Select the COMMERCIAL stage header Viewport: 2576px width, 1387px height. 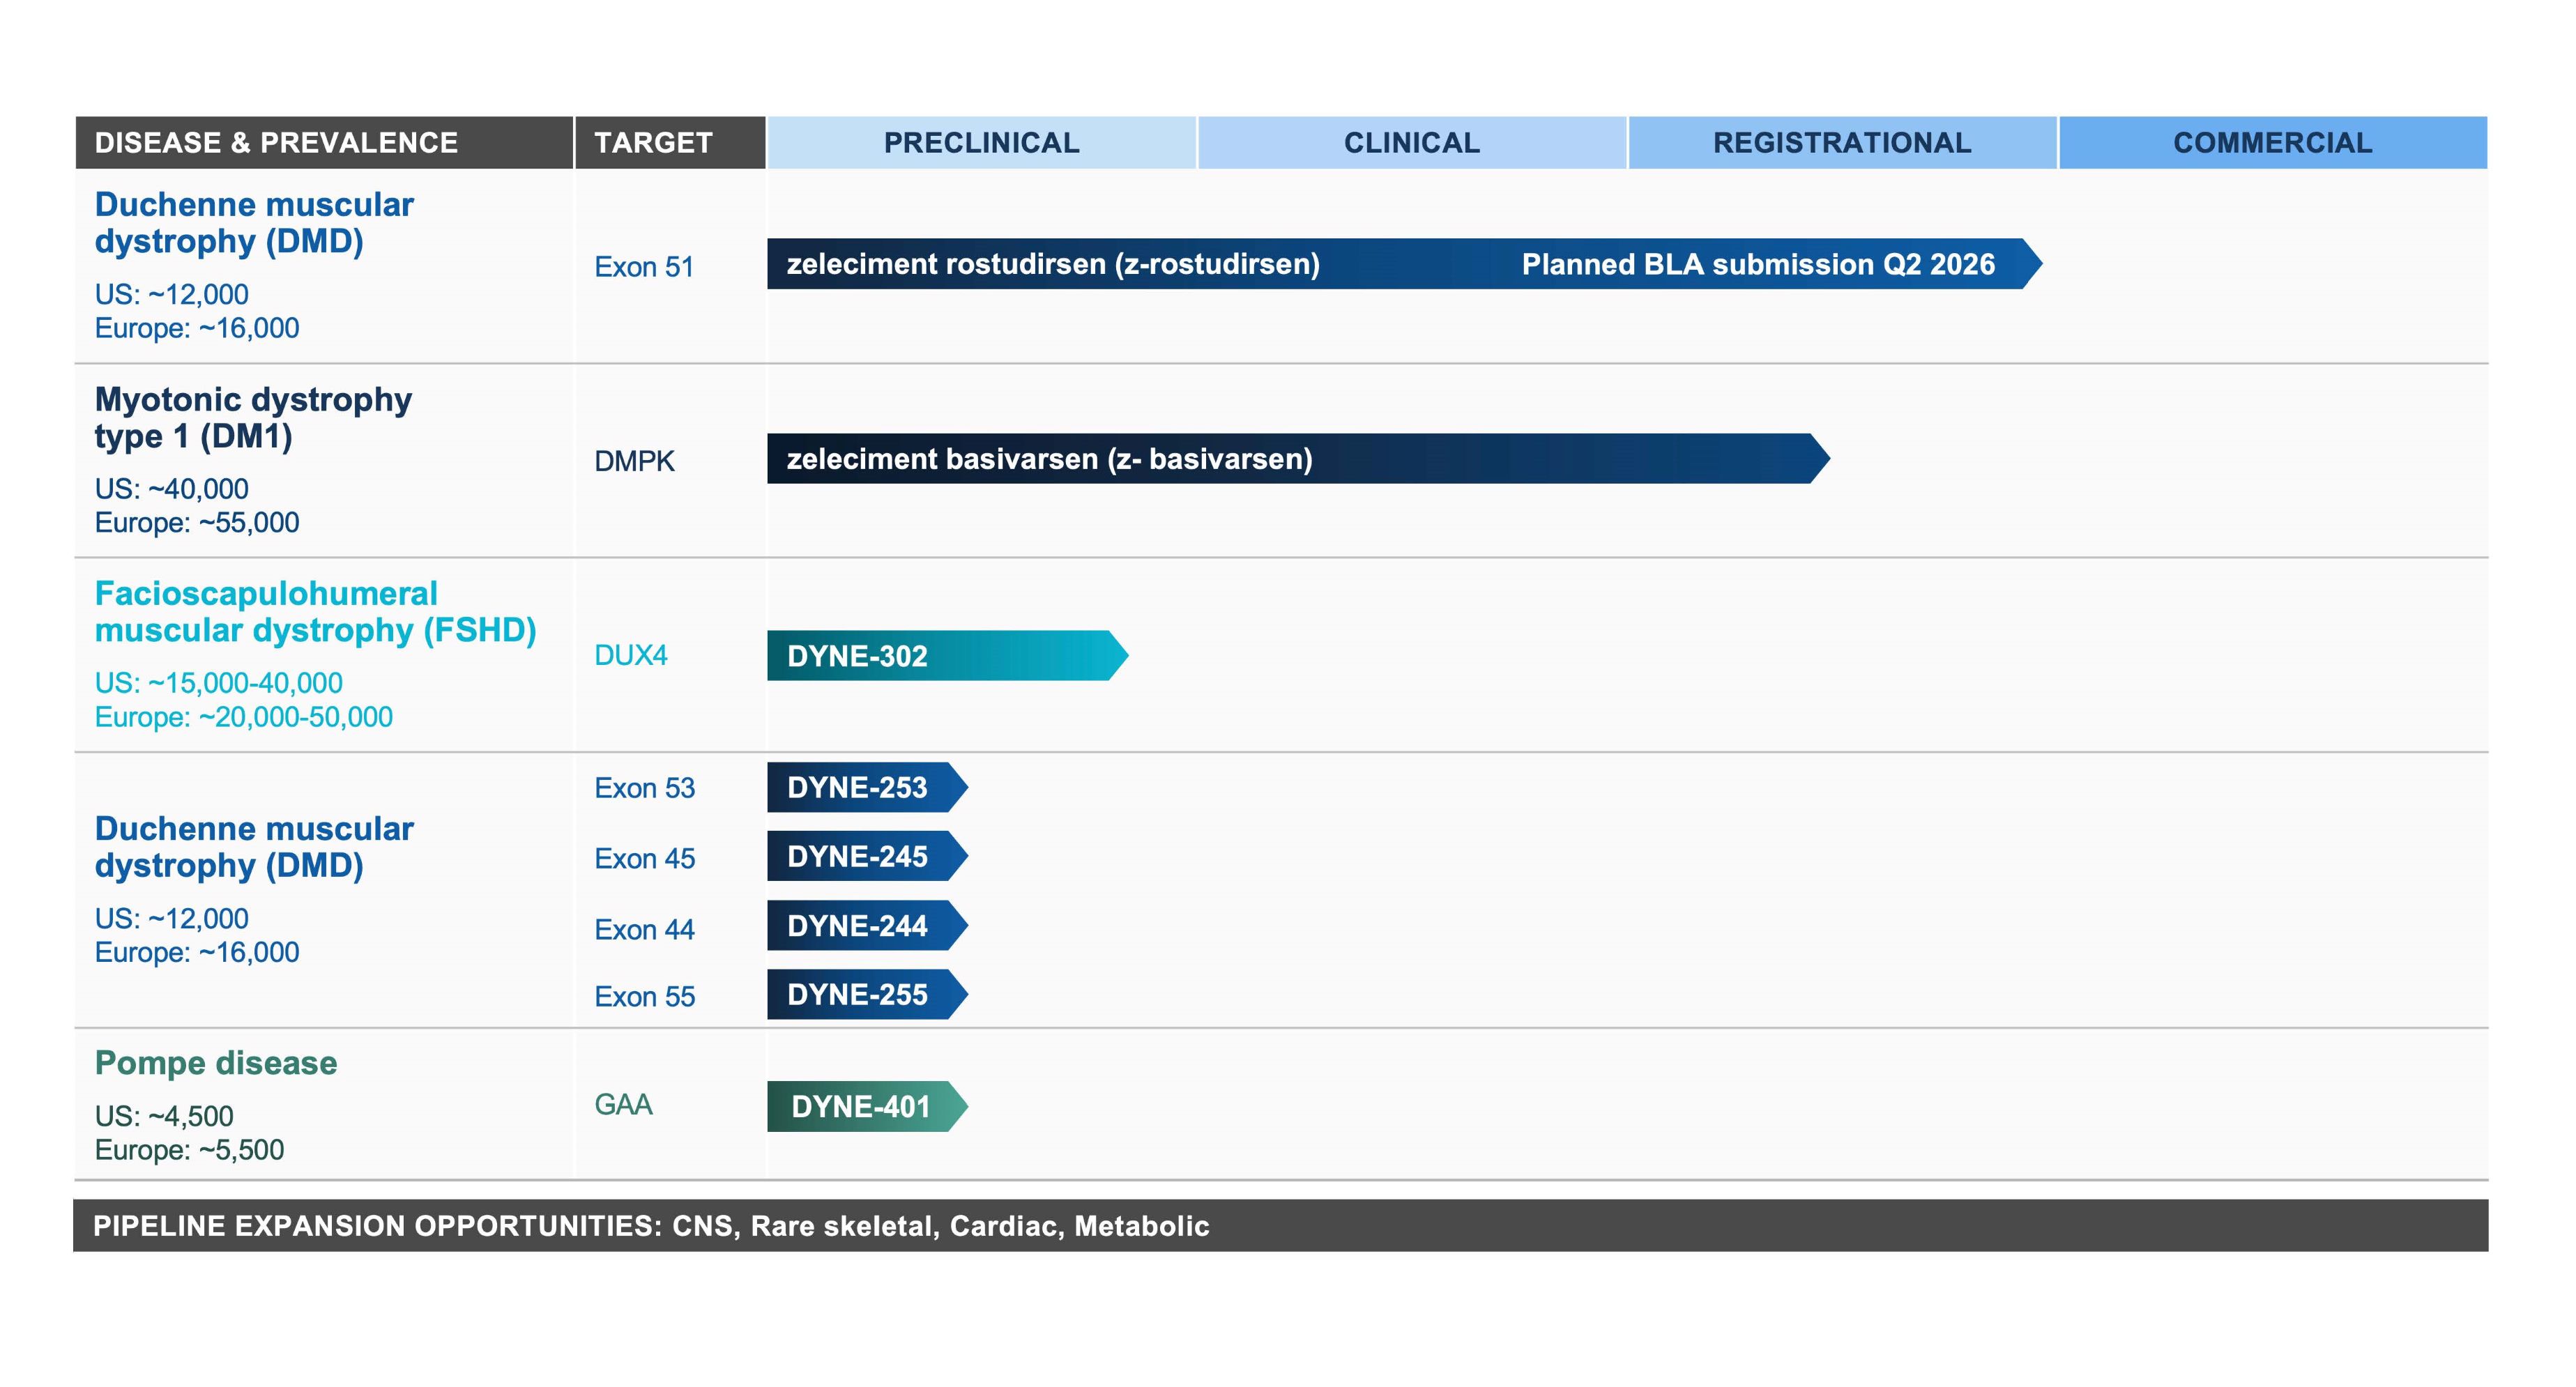tap(2272, 143)
